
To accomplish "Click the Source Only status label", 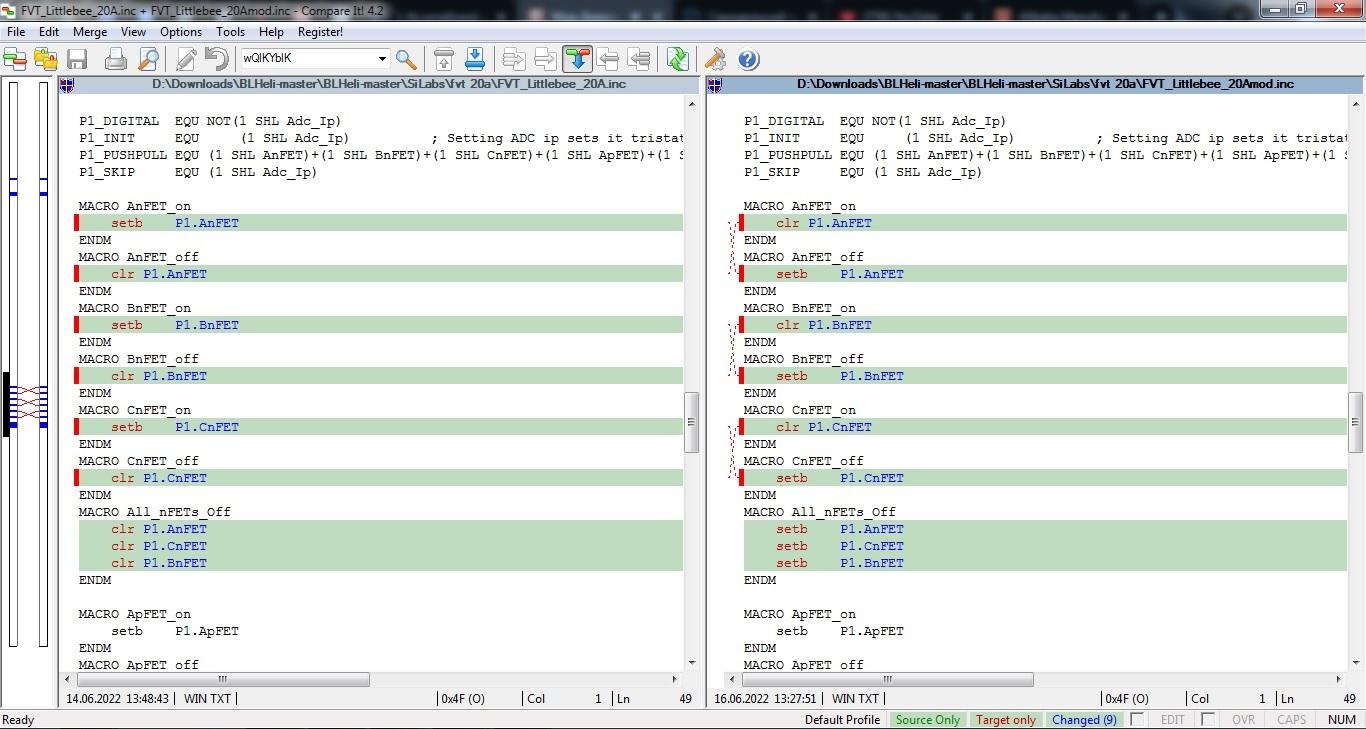I will click(x=927, y=720).
